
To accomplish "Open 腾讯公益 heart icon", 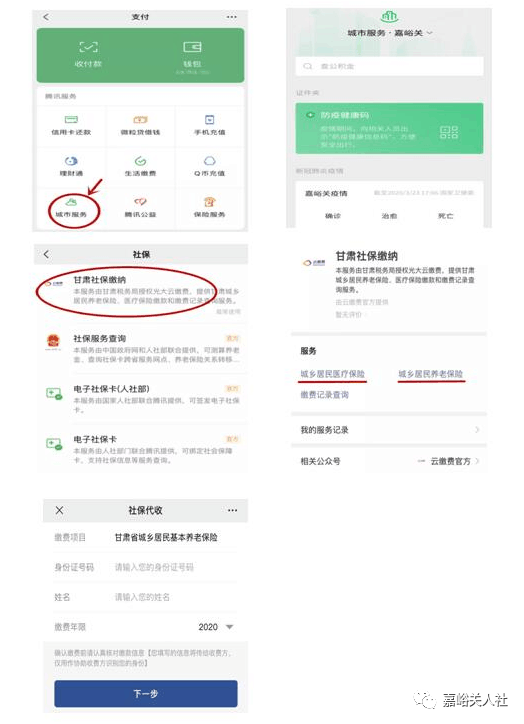I will pyautogui.click(x=140, y=202).
